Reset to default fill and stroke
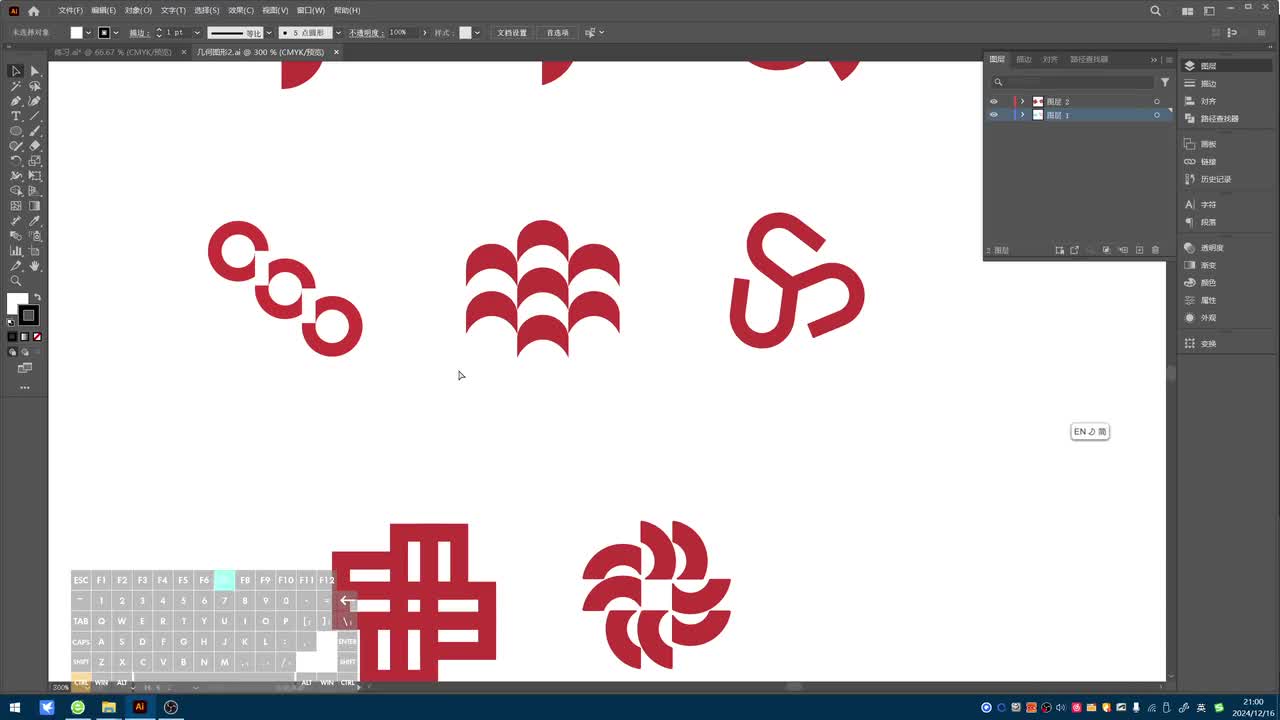 click(x=11, y=322)
